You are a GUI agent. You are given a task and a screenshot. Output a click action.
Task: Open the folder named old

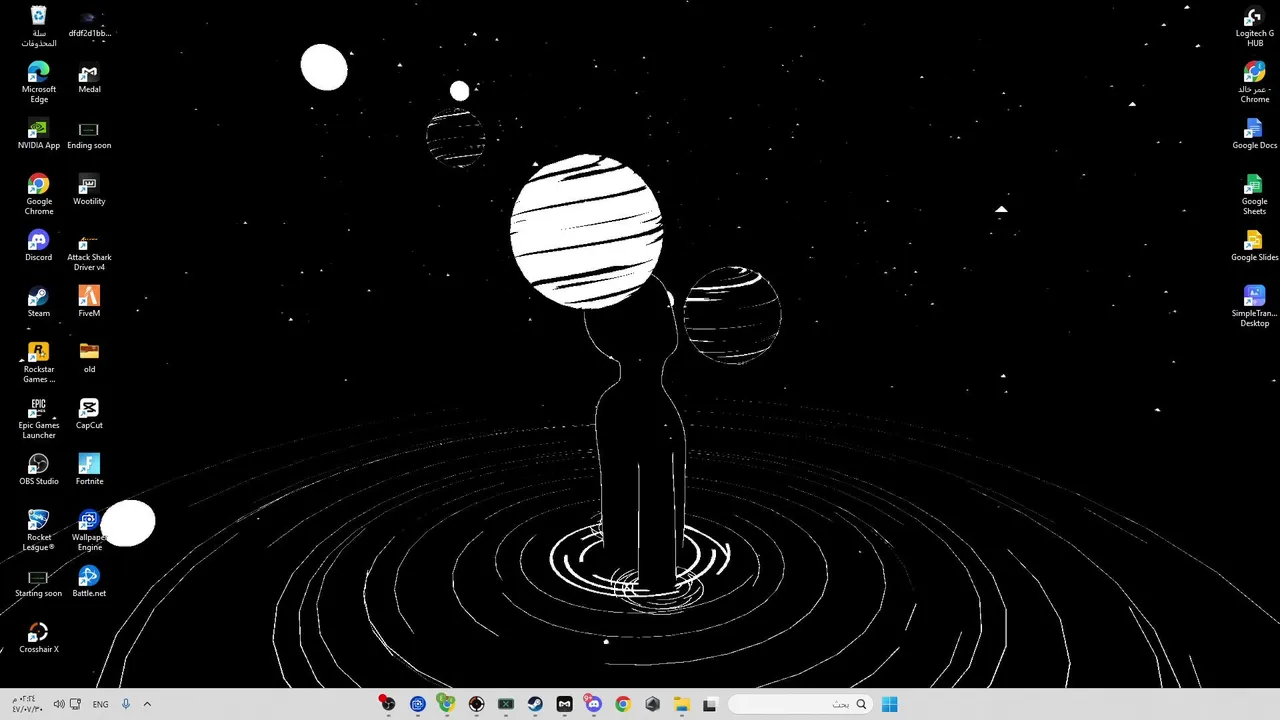(89, 360)
